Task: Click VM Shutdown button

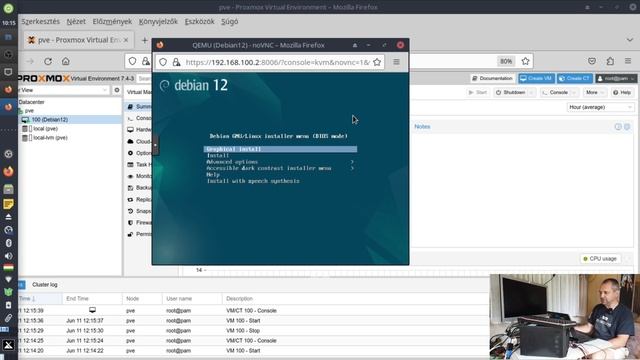Action: pos(510,93)
